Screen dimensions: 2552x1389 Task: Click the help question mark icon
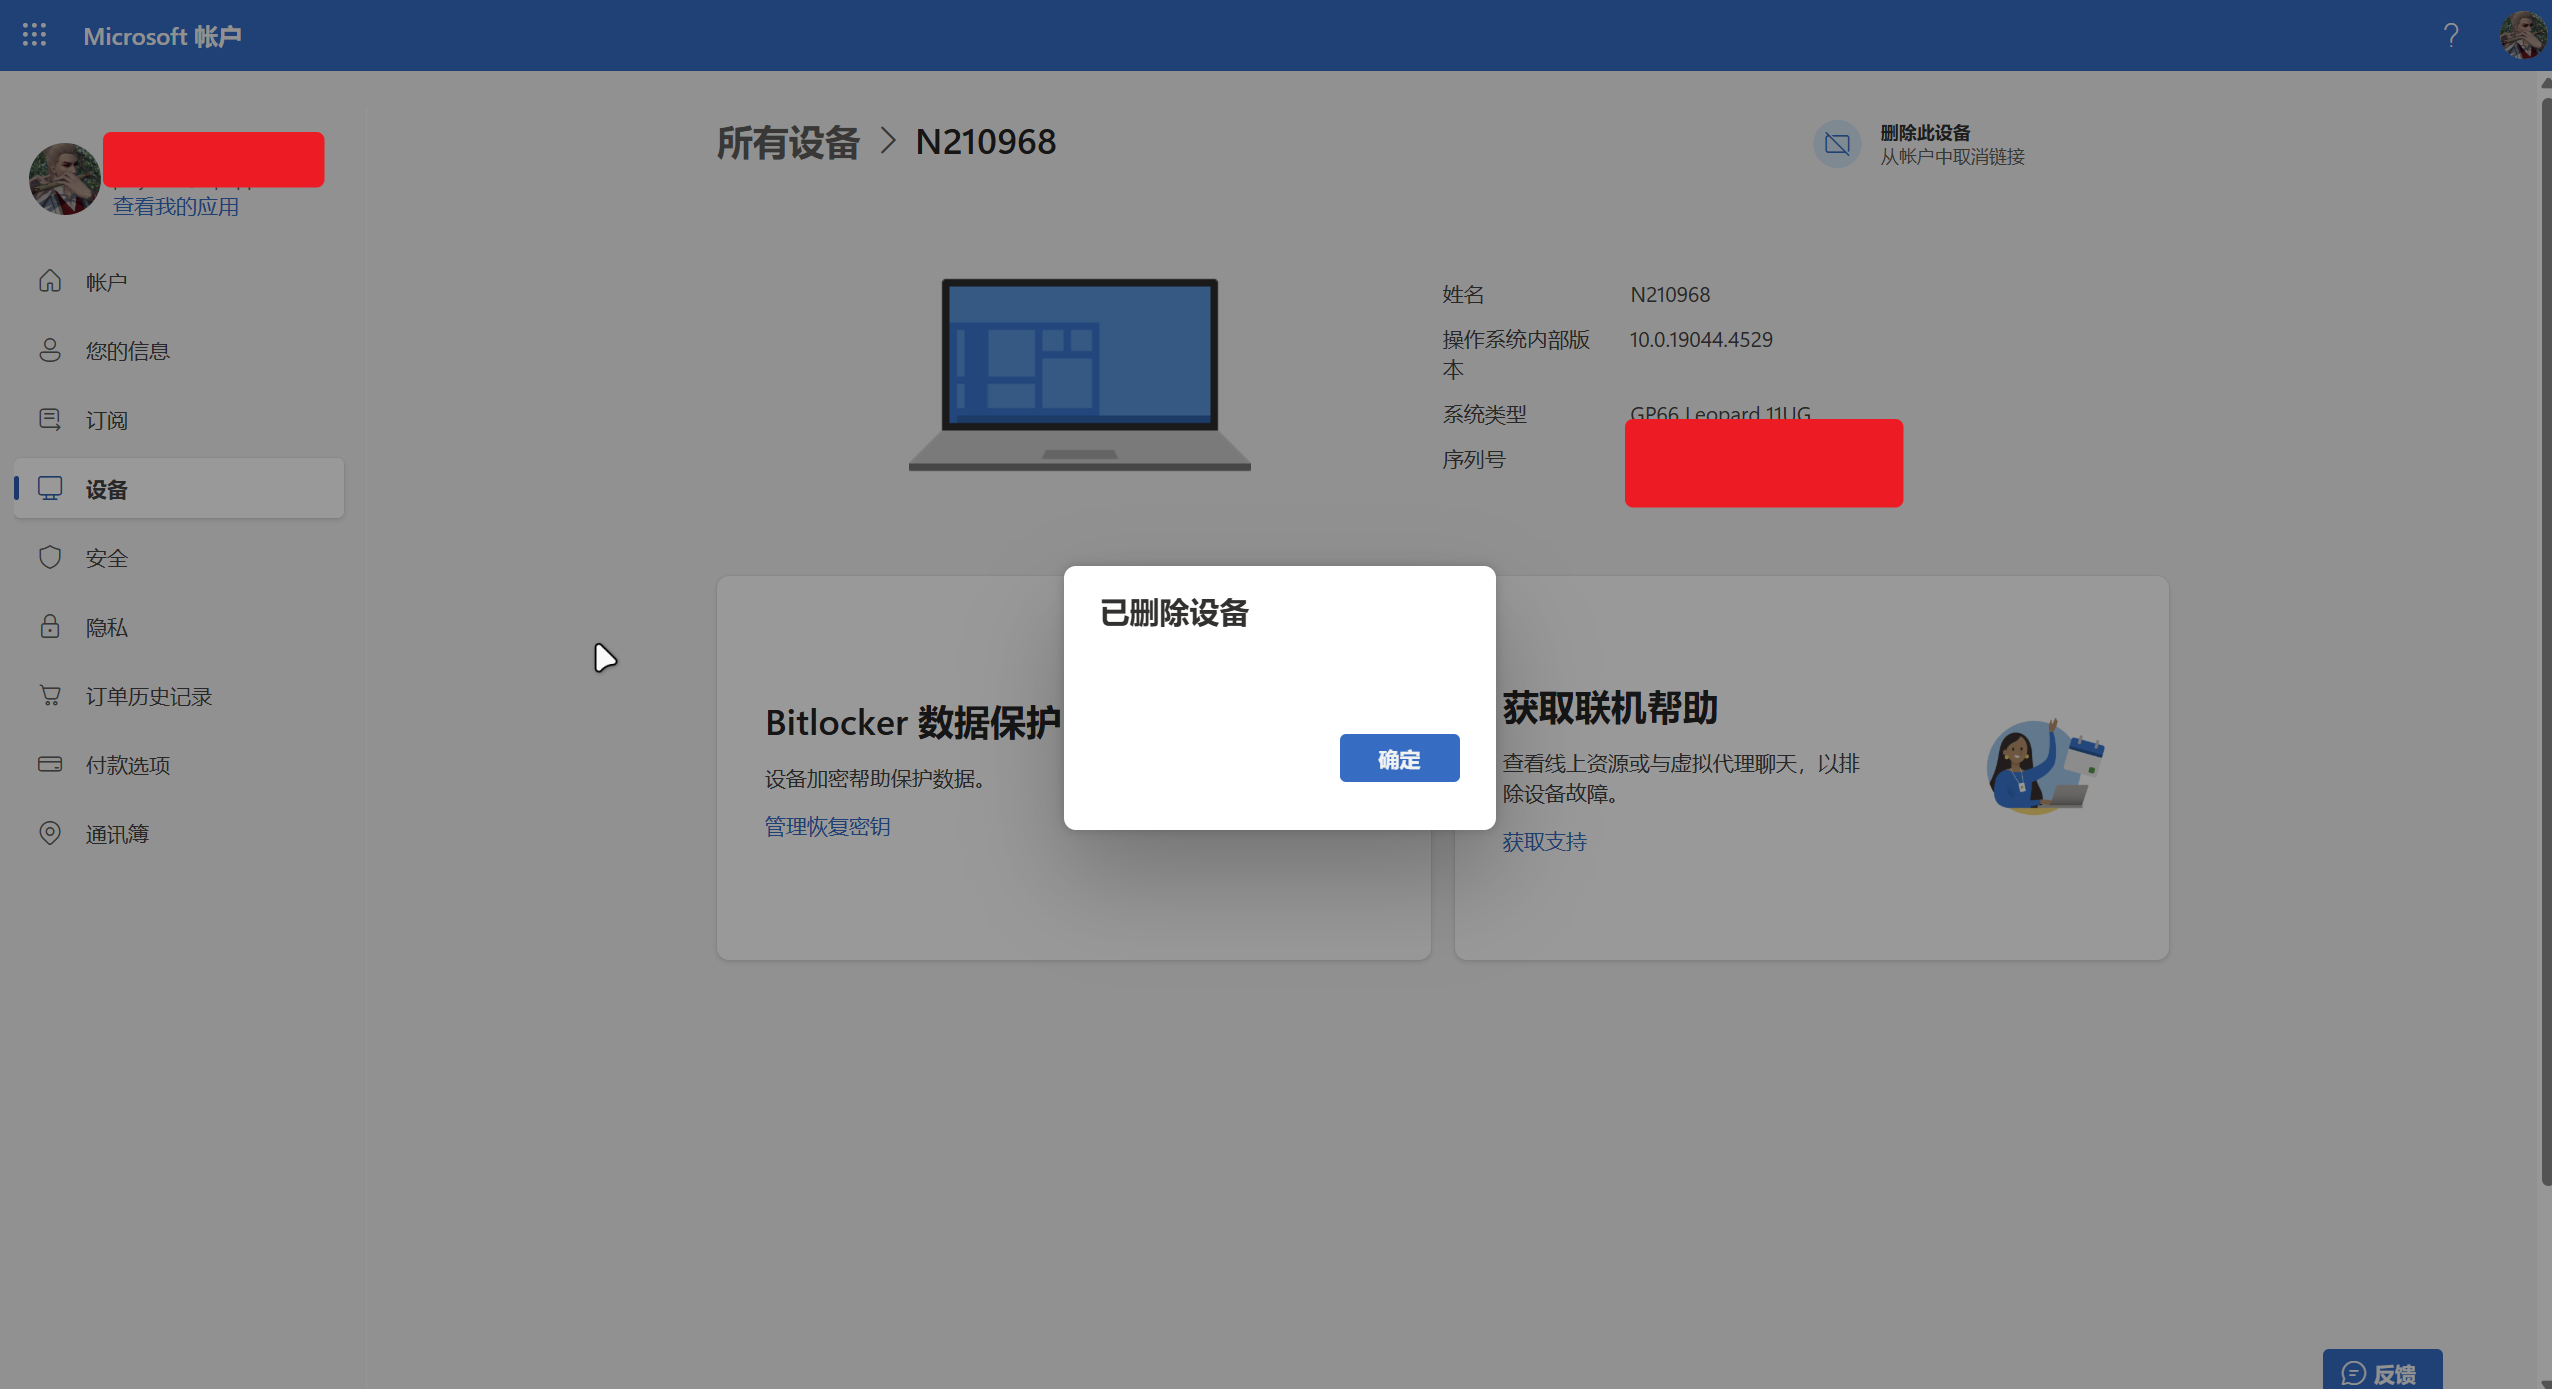(2451, 36)
